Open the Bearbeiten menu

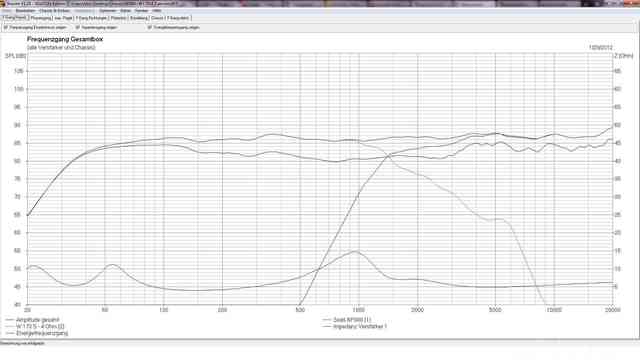[25, 11]
